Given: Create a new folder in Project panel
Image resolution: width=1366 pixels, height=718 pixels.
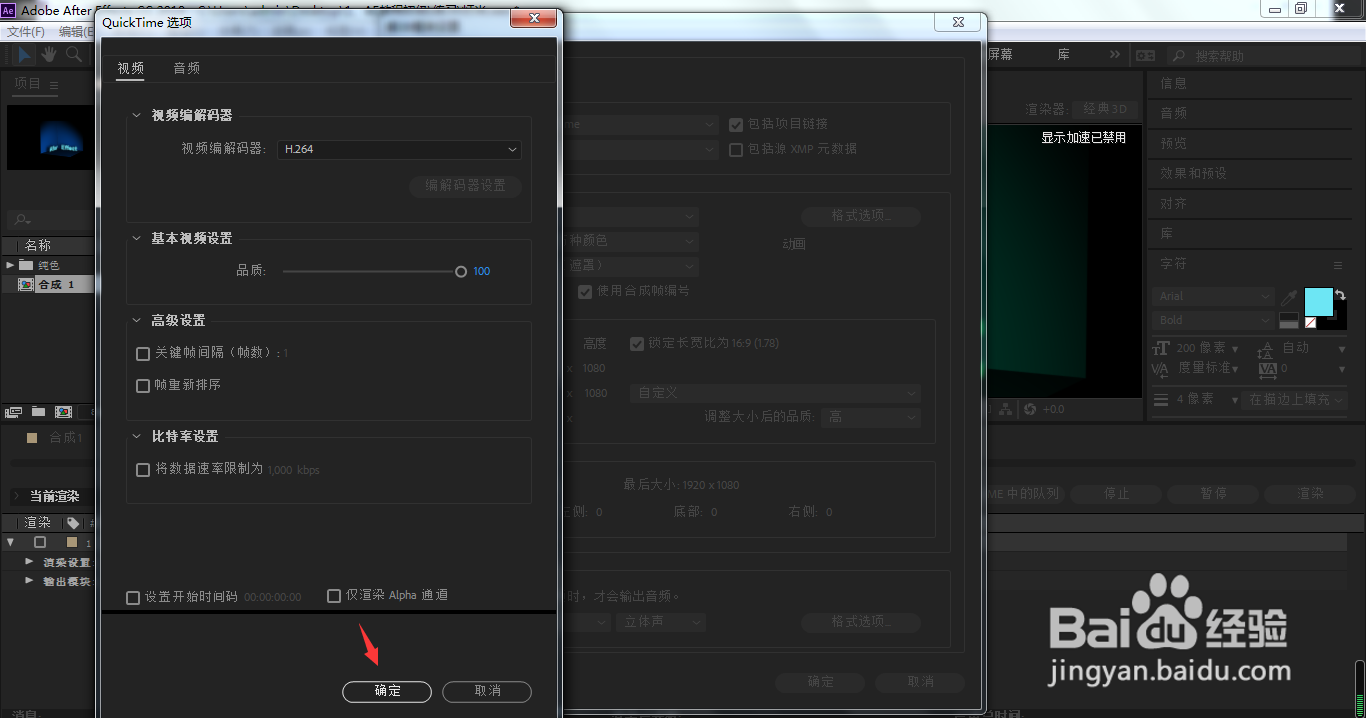Looking at the screenshot, I should (x=38, y=411).
